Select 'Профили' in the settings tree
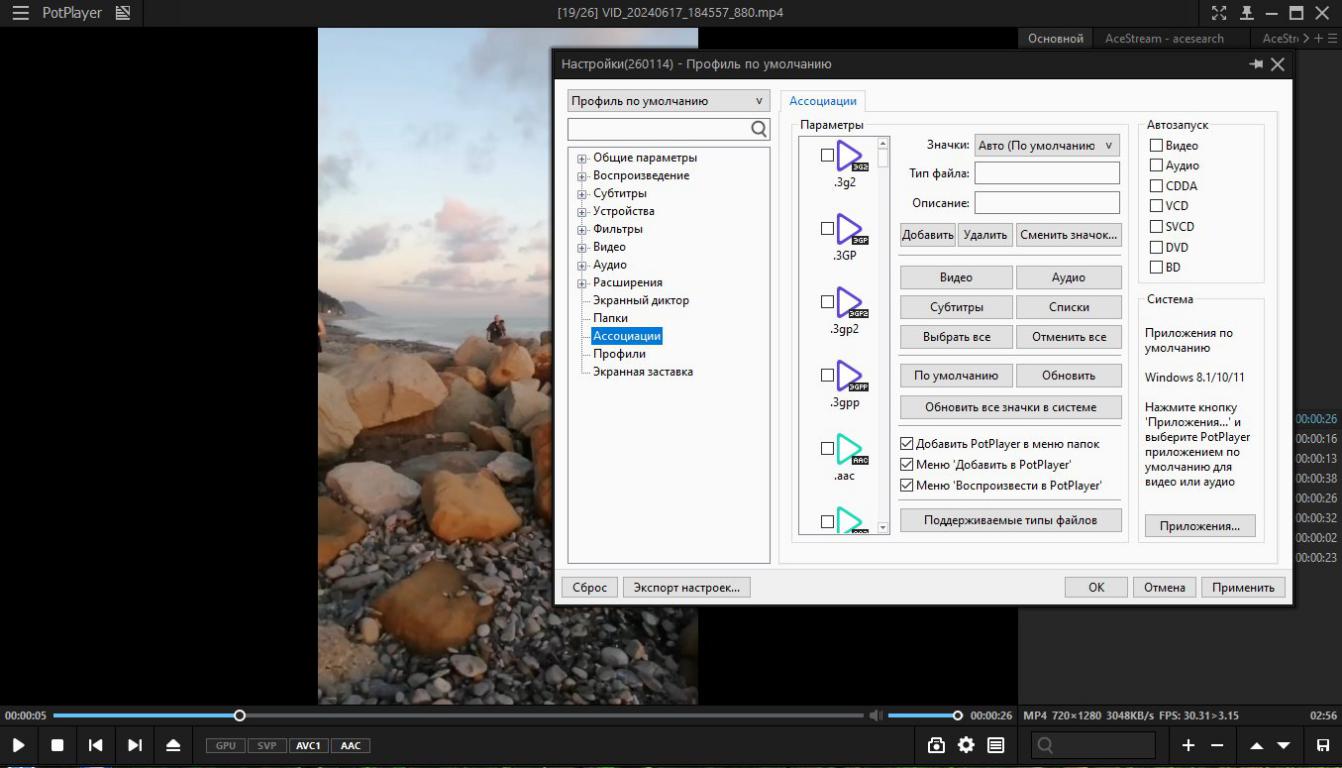This screenshot has height=768, width=1342. pos(619,354)
